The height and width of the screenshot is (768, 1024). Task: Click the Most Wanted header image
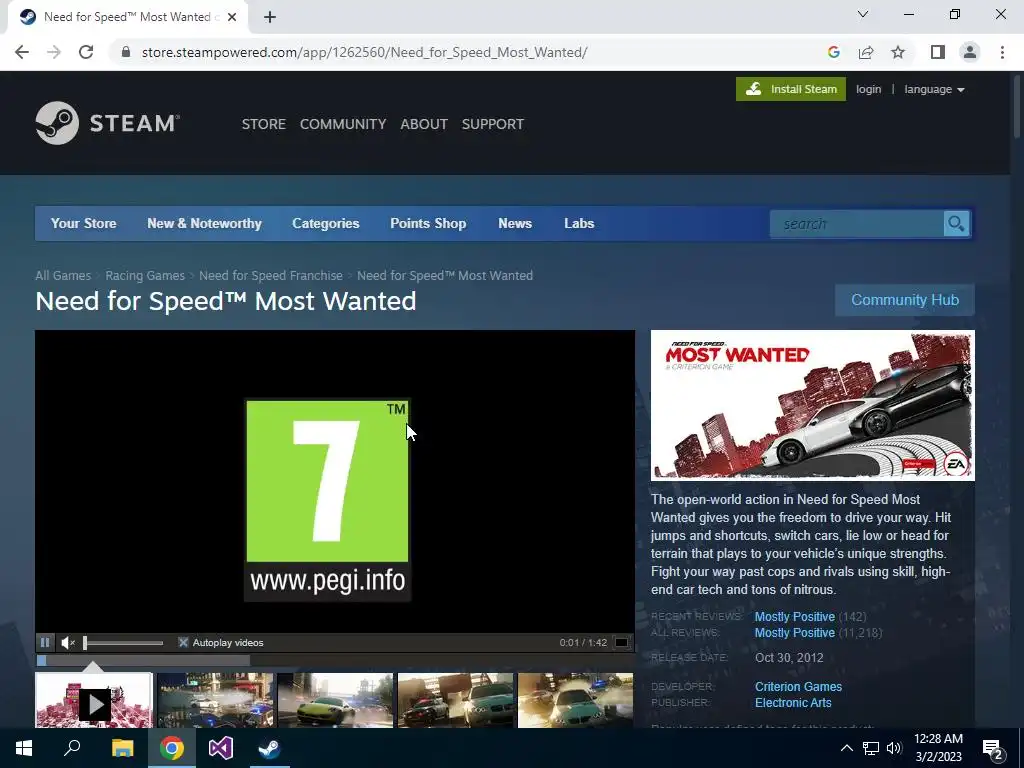tap(812, 406)
